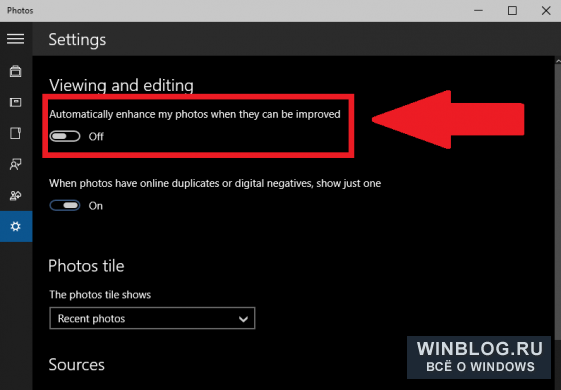Open the Albums view icon
The width and height of the screenshot is (561, 390).
click(15, 102)
